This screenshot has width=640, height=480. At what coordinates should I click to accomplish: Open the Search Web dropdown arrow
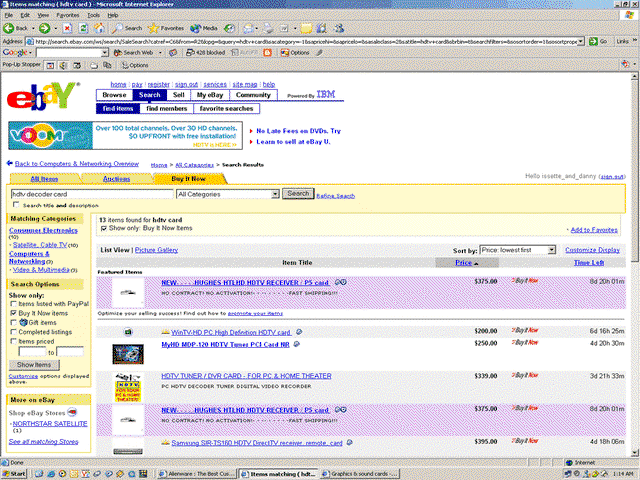point(160,53)
